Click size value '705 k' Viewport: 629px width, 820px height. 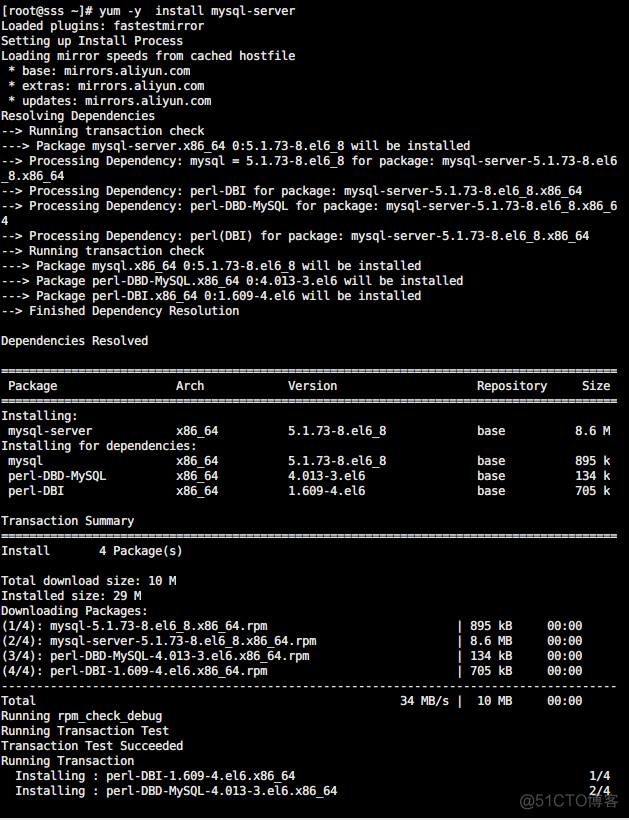(592, 491)
